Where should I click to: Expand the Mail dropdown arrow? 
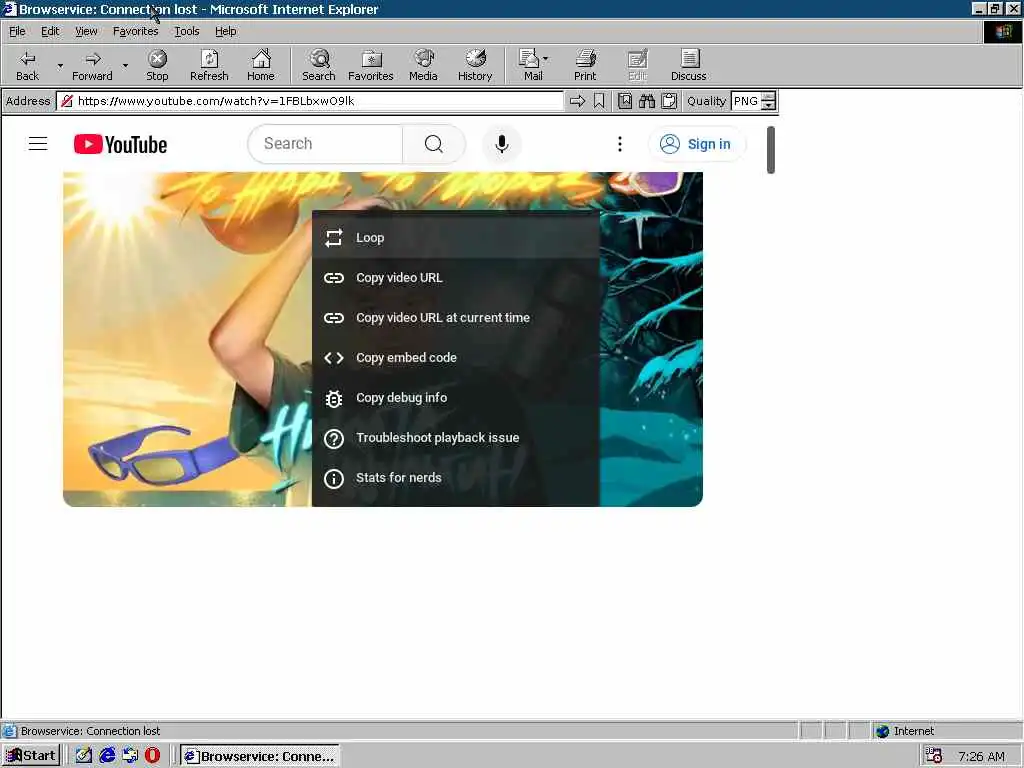(x=546, y=59)
